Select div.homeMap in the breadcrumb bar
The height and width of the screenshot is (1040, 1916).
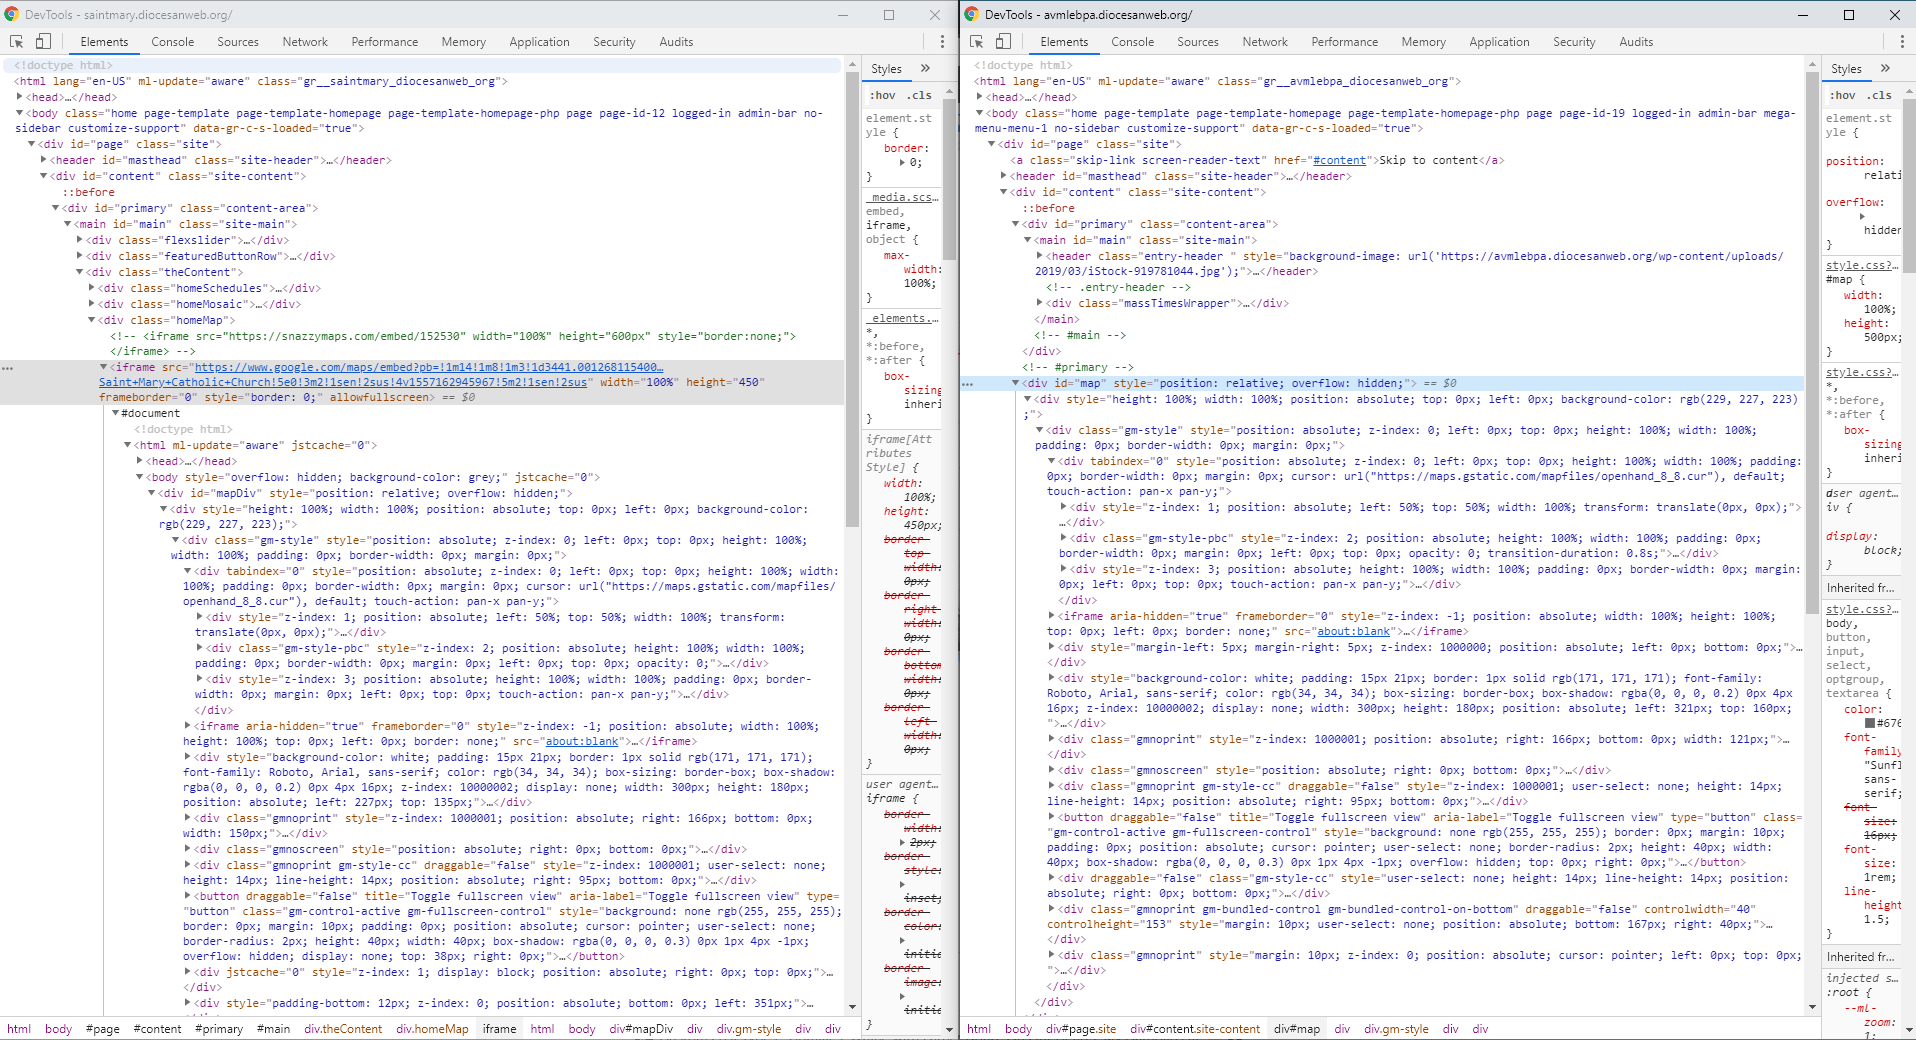click(x=432, y=1029)
